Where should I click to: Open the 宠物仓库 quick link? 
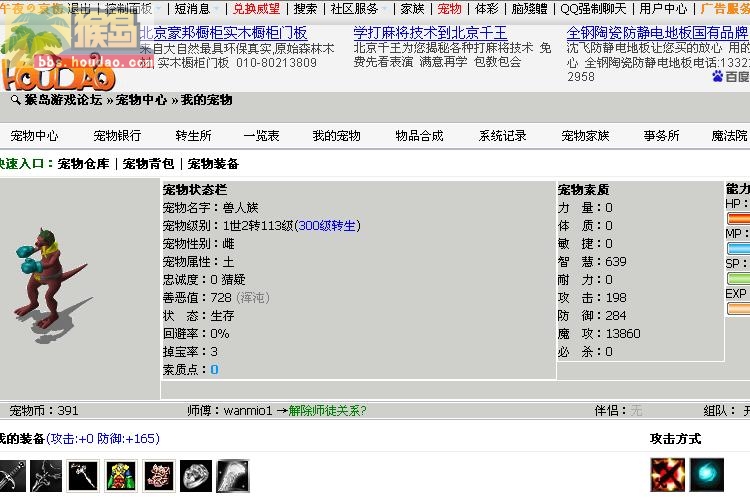coord(84,164)
